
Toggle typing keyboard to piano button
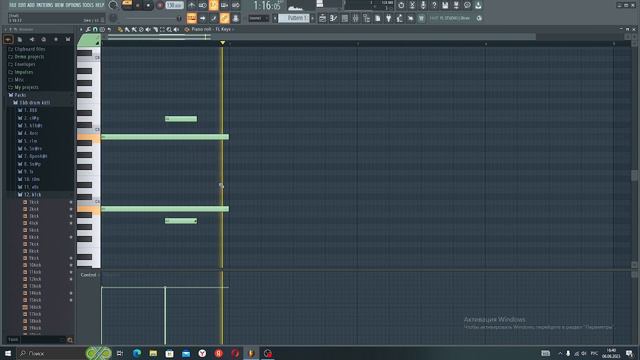(191, 18)
